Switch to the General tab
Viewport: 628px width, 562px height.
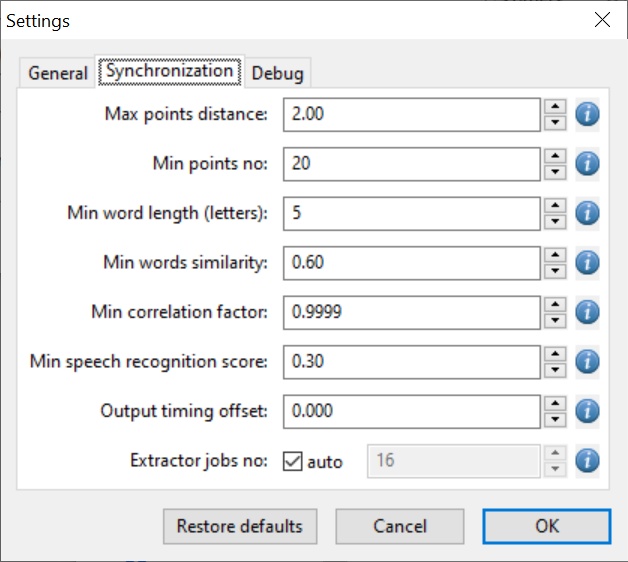[x=58, y=73]
